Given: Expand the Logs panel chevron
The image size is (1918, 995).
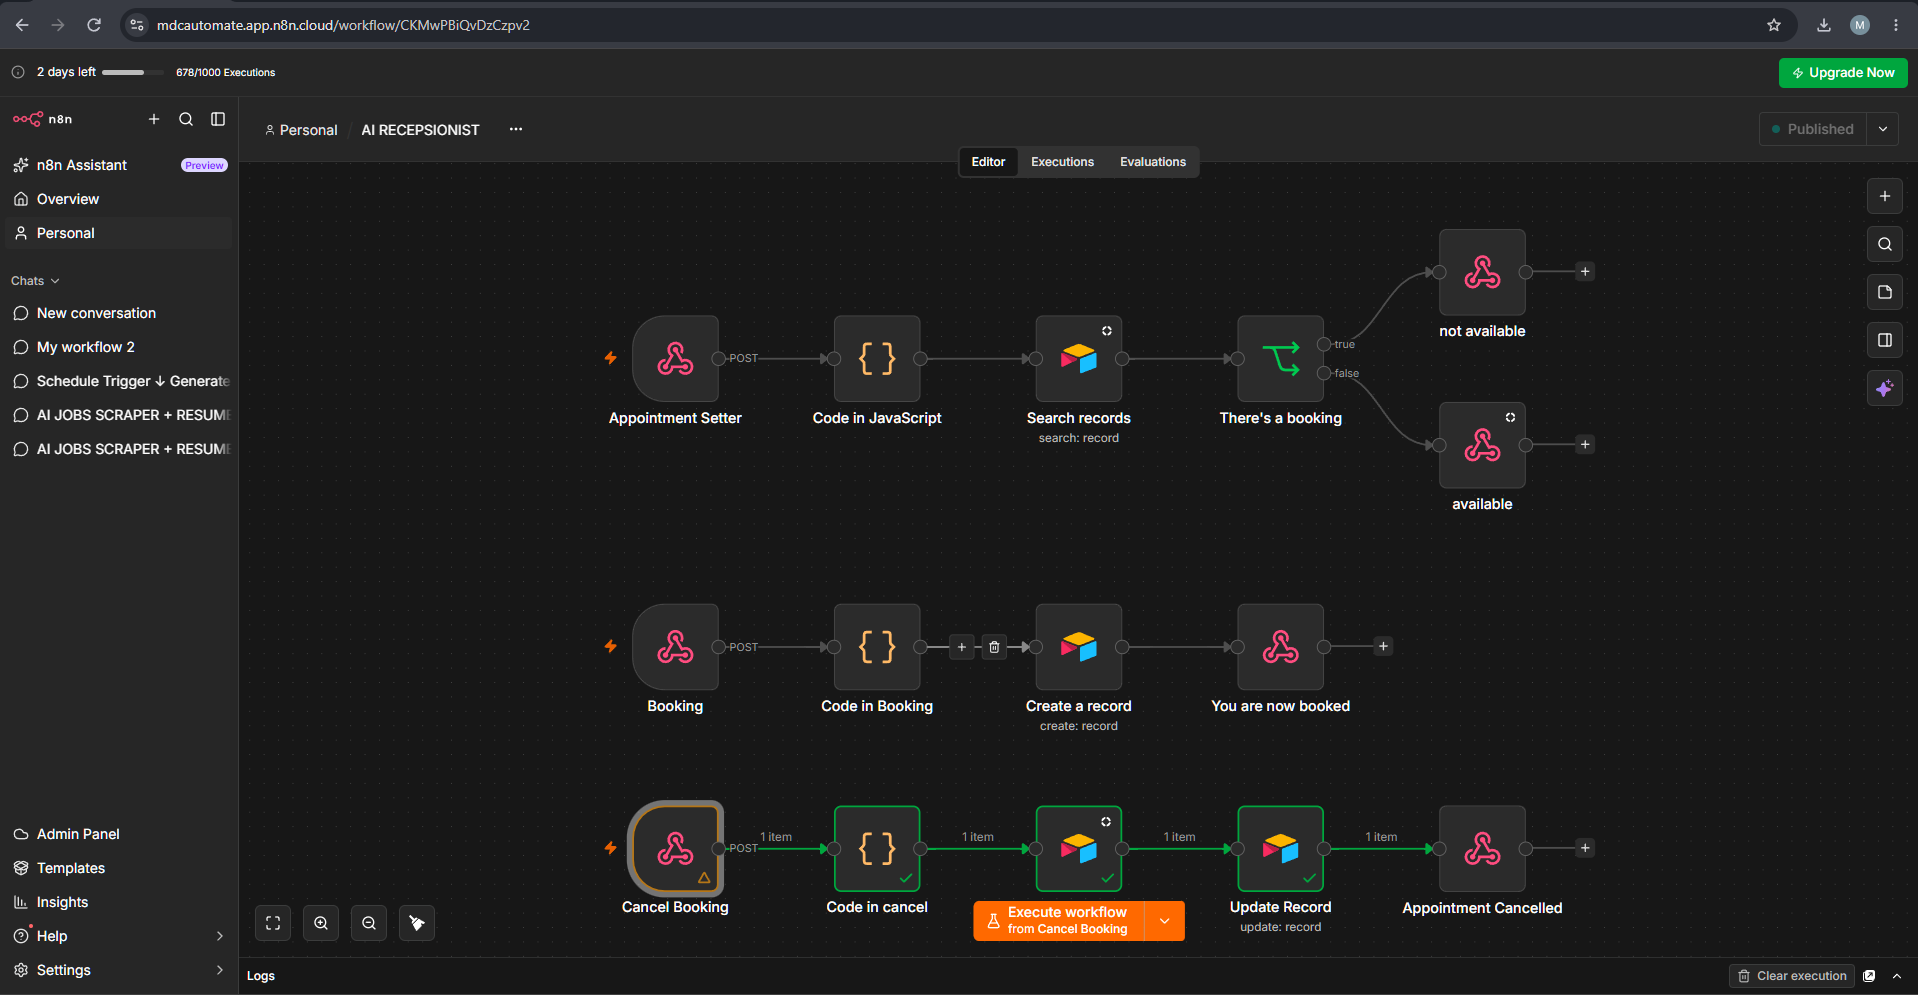Looking at the screenshot, I should [1897, 976].
